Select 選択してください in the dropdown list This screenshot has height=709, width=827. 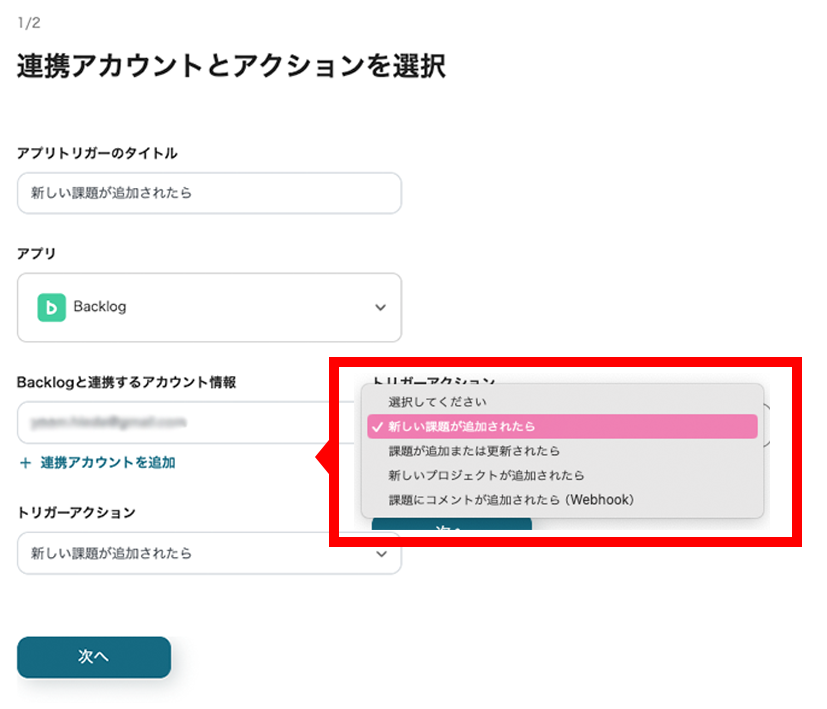tap(437, 402)
